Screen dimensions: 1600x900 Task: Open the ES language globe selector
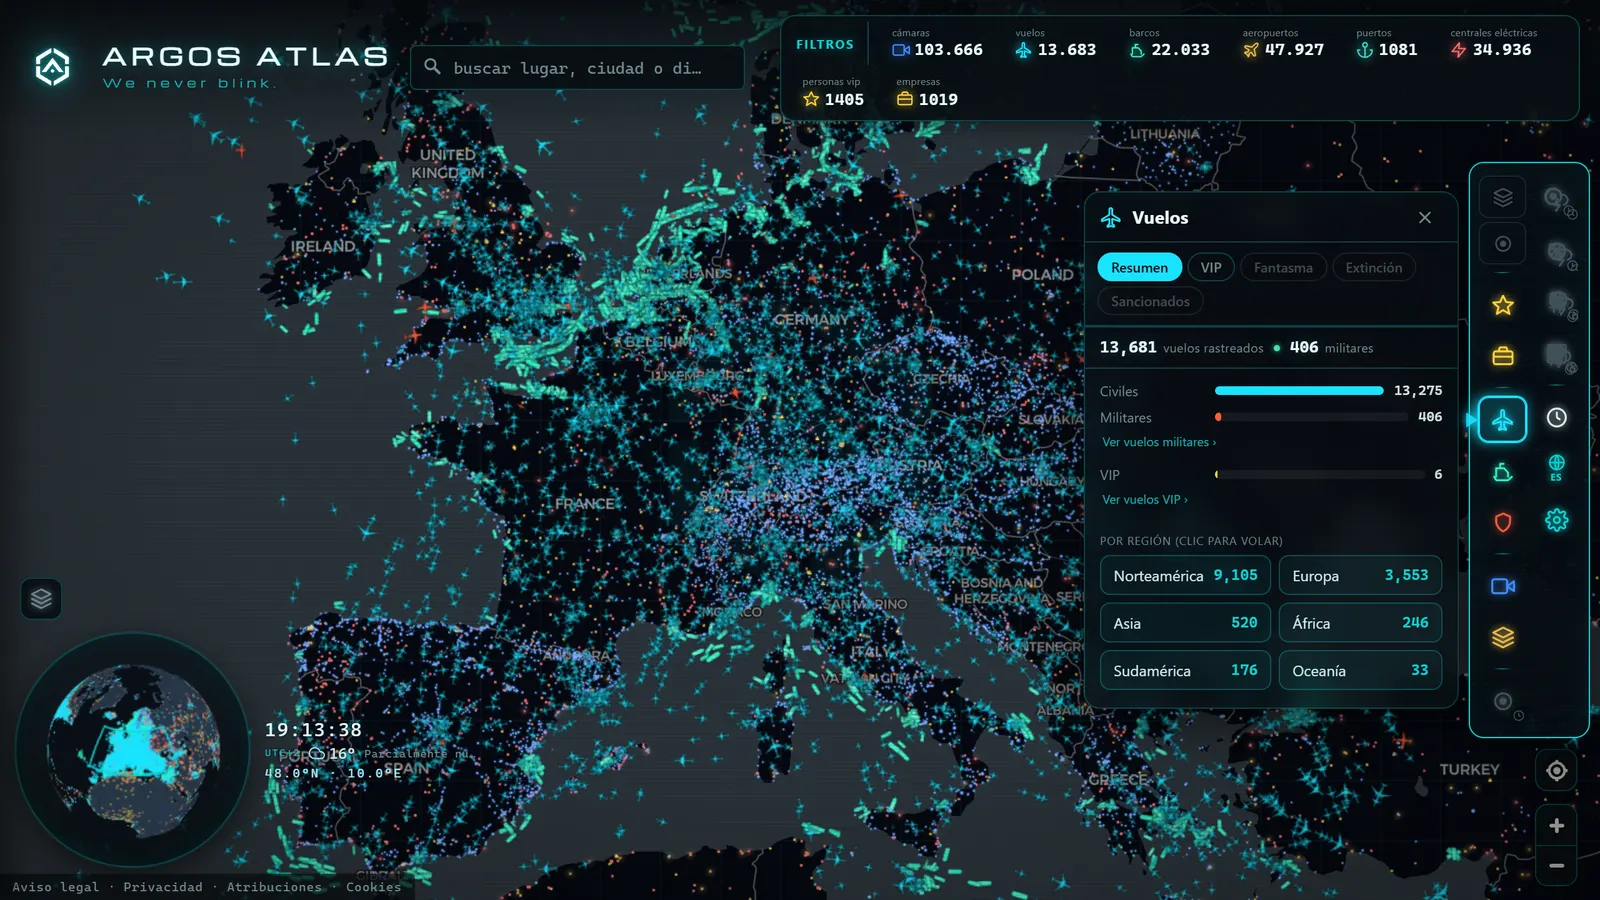tap(1557, 467)
